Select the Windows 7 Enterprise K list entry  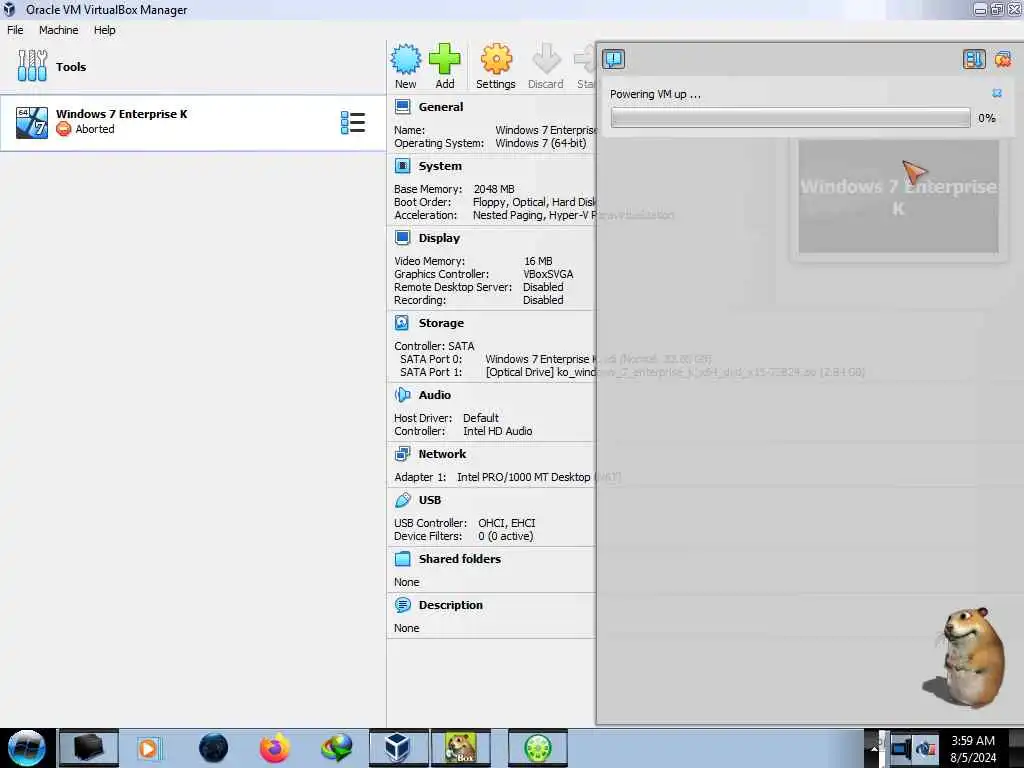click(x=193, y=123)
